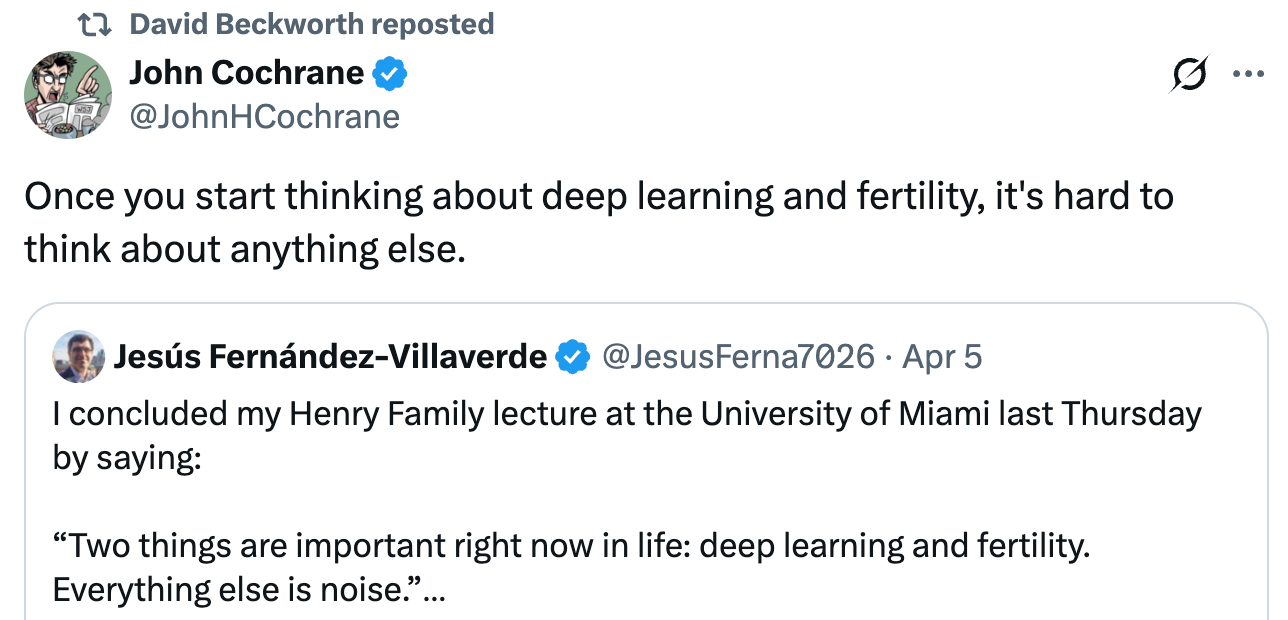Click the Henry Family lecture sentence

click(626, 414)
